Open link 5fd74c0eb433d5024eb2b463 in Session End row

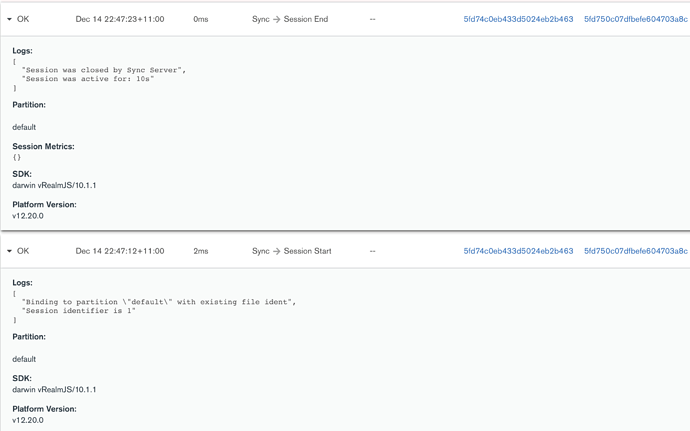point(518,19)
